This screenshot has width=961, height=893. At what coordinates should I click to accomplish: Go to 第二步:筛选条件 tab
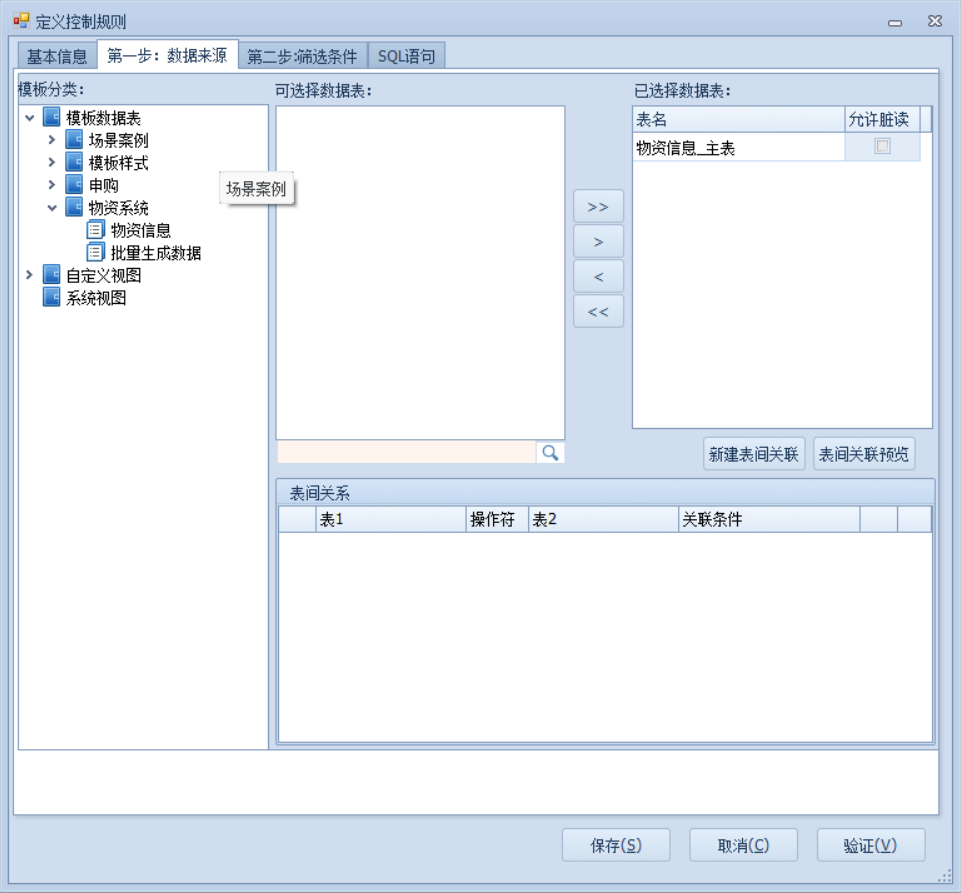click(x=302, y=56)
